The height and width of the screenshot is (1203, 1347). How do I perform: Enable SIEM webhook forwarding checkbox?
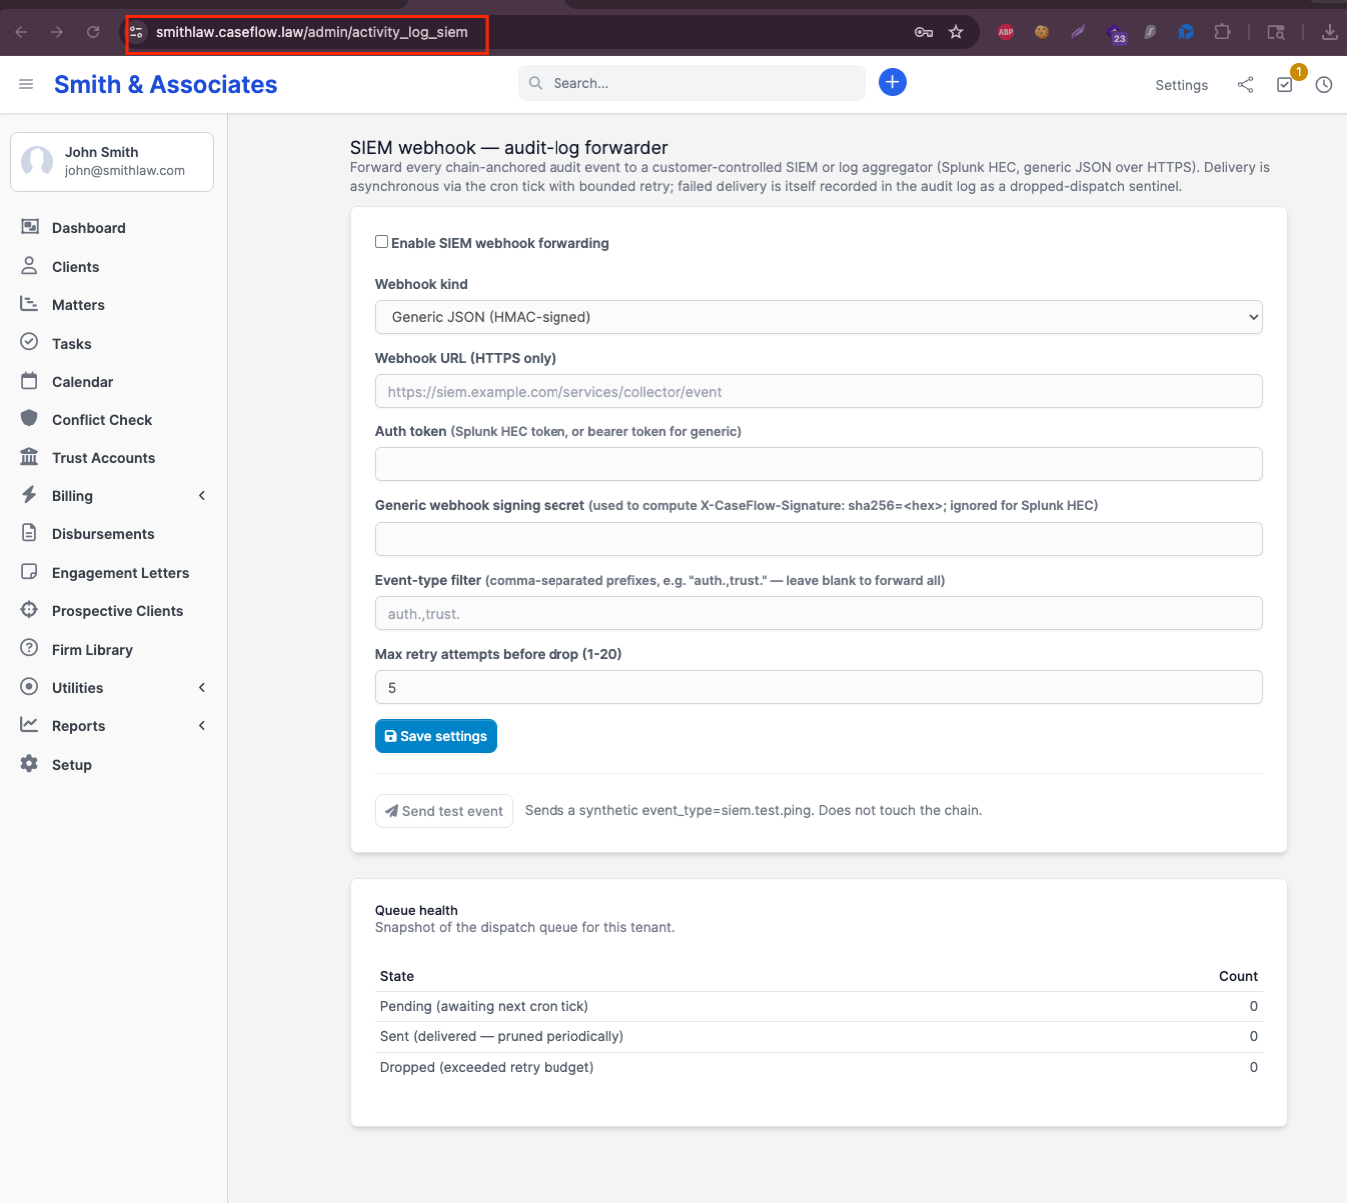[381, 241]
